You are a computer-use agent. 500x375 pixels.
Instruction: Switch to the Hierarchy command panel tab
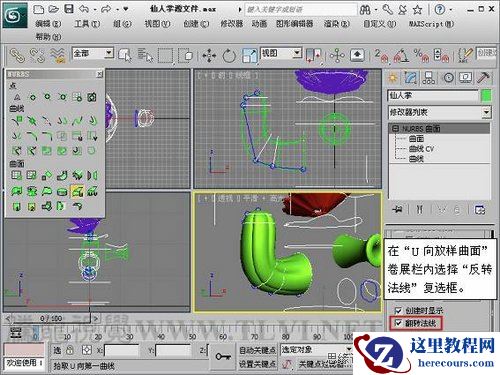click(x=429, y=78)
